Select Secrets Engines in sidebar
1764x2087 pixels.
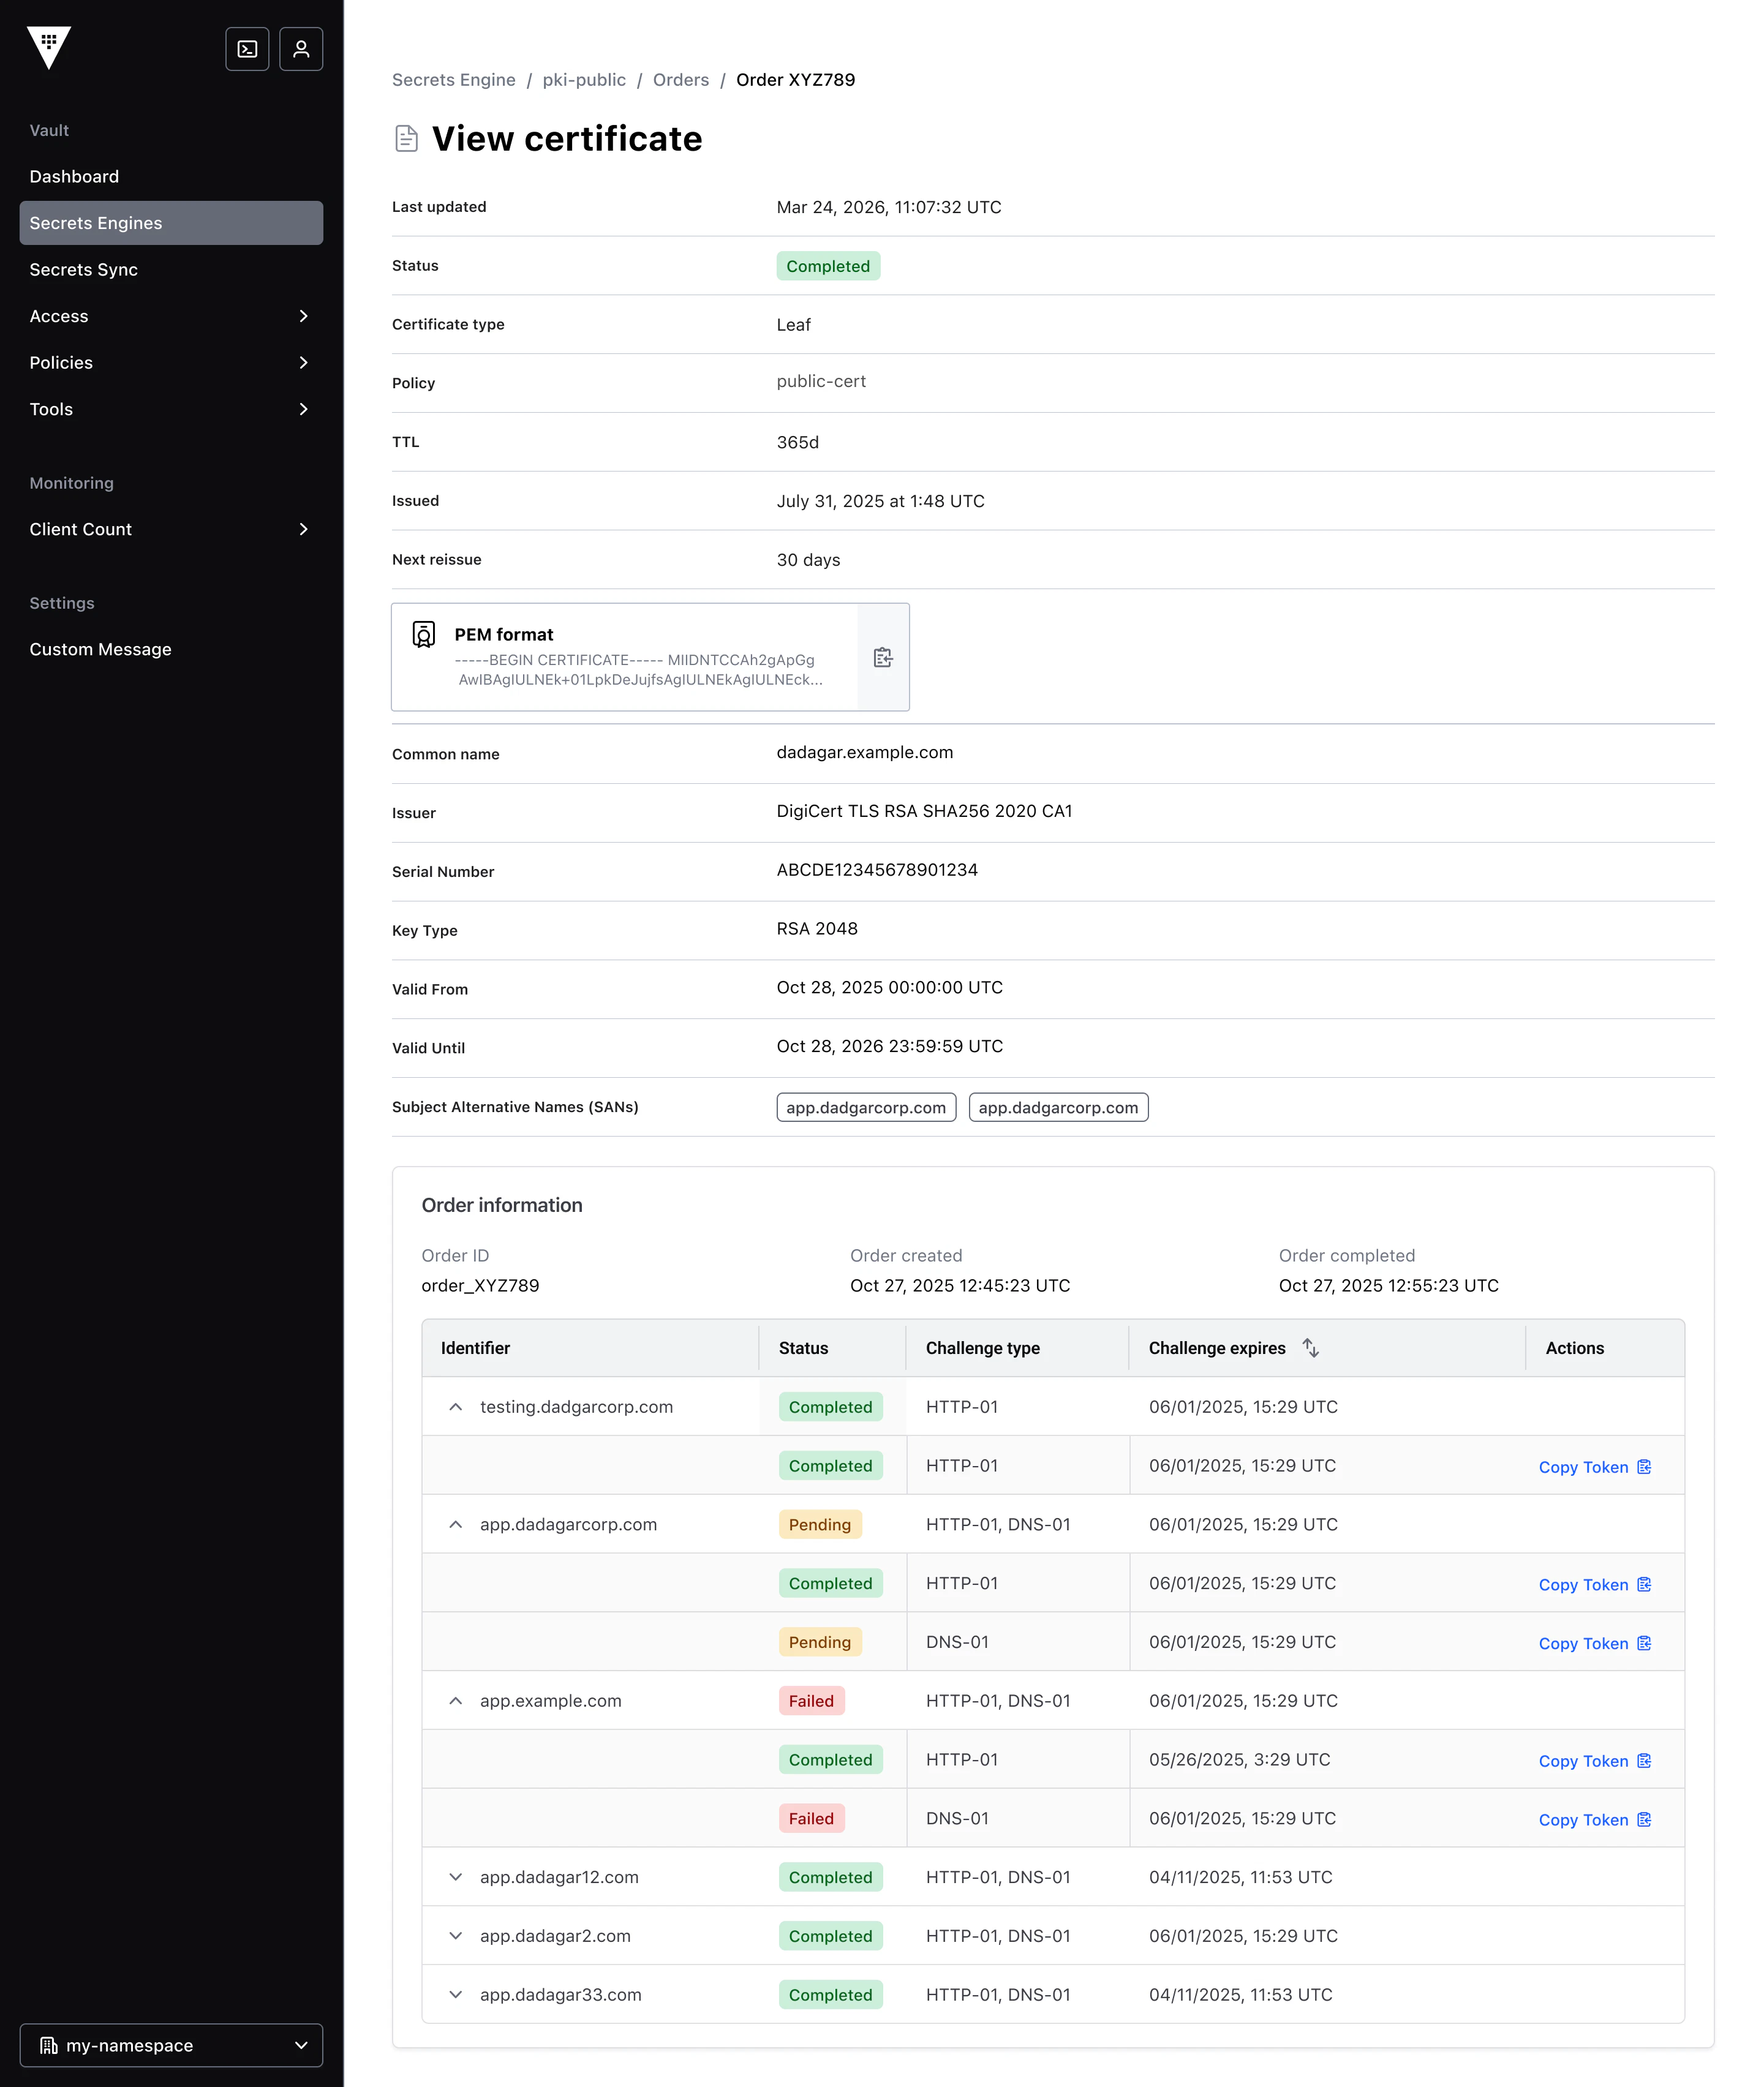171,223
